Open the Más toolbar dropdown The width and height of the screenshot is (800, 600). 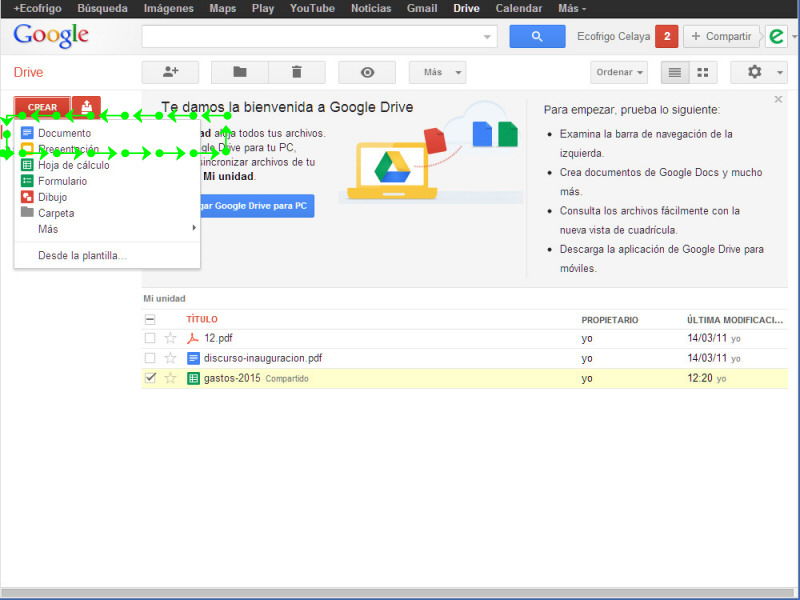click(x=437, y=72)
